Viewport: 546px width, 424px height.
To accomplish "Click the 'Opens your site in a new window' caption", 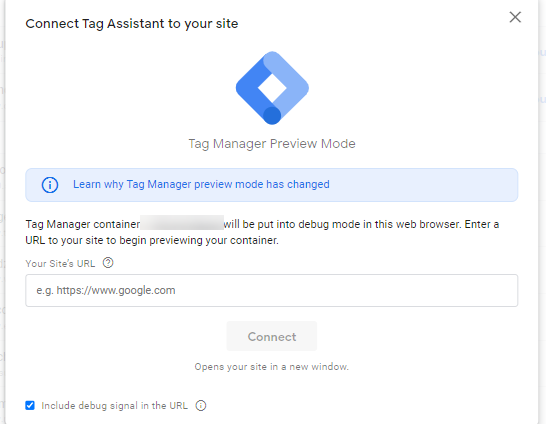I will tap(272, 367).
